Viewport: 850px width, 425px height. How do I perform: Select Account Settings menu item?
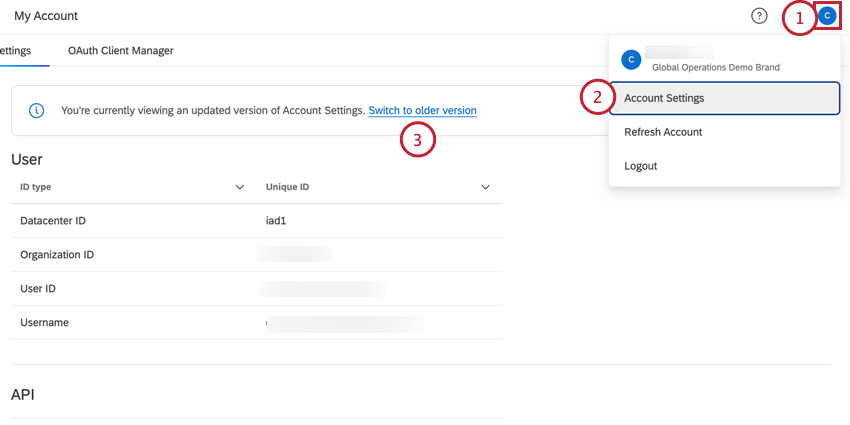point(664,98)
